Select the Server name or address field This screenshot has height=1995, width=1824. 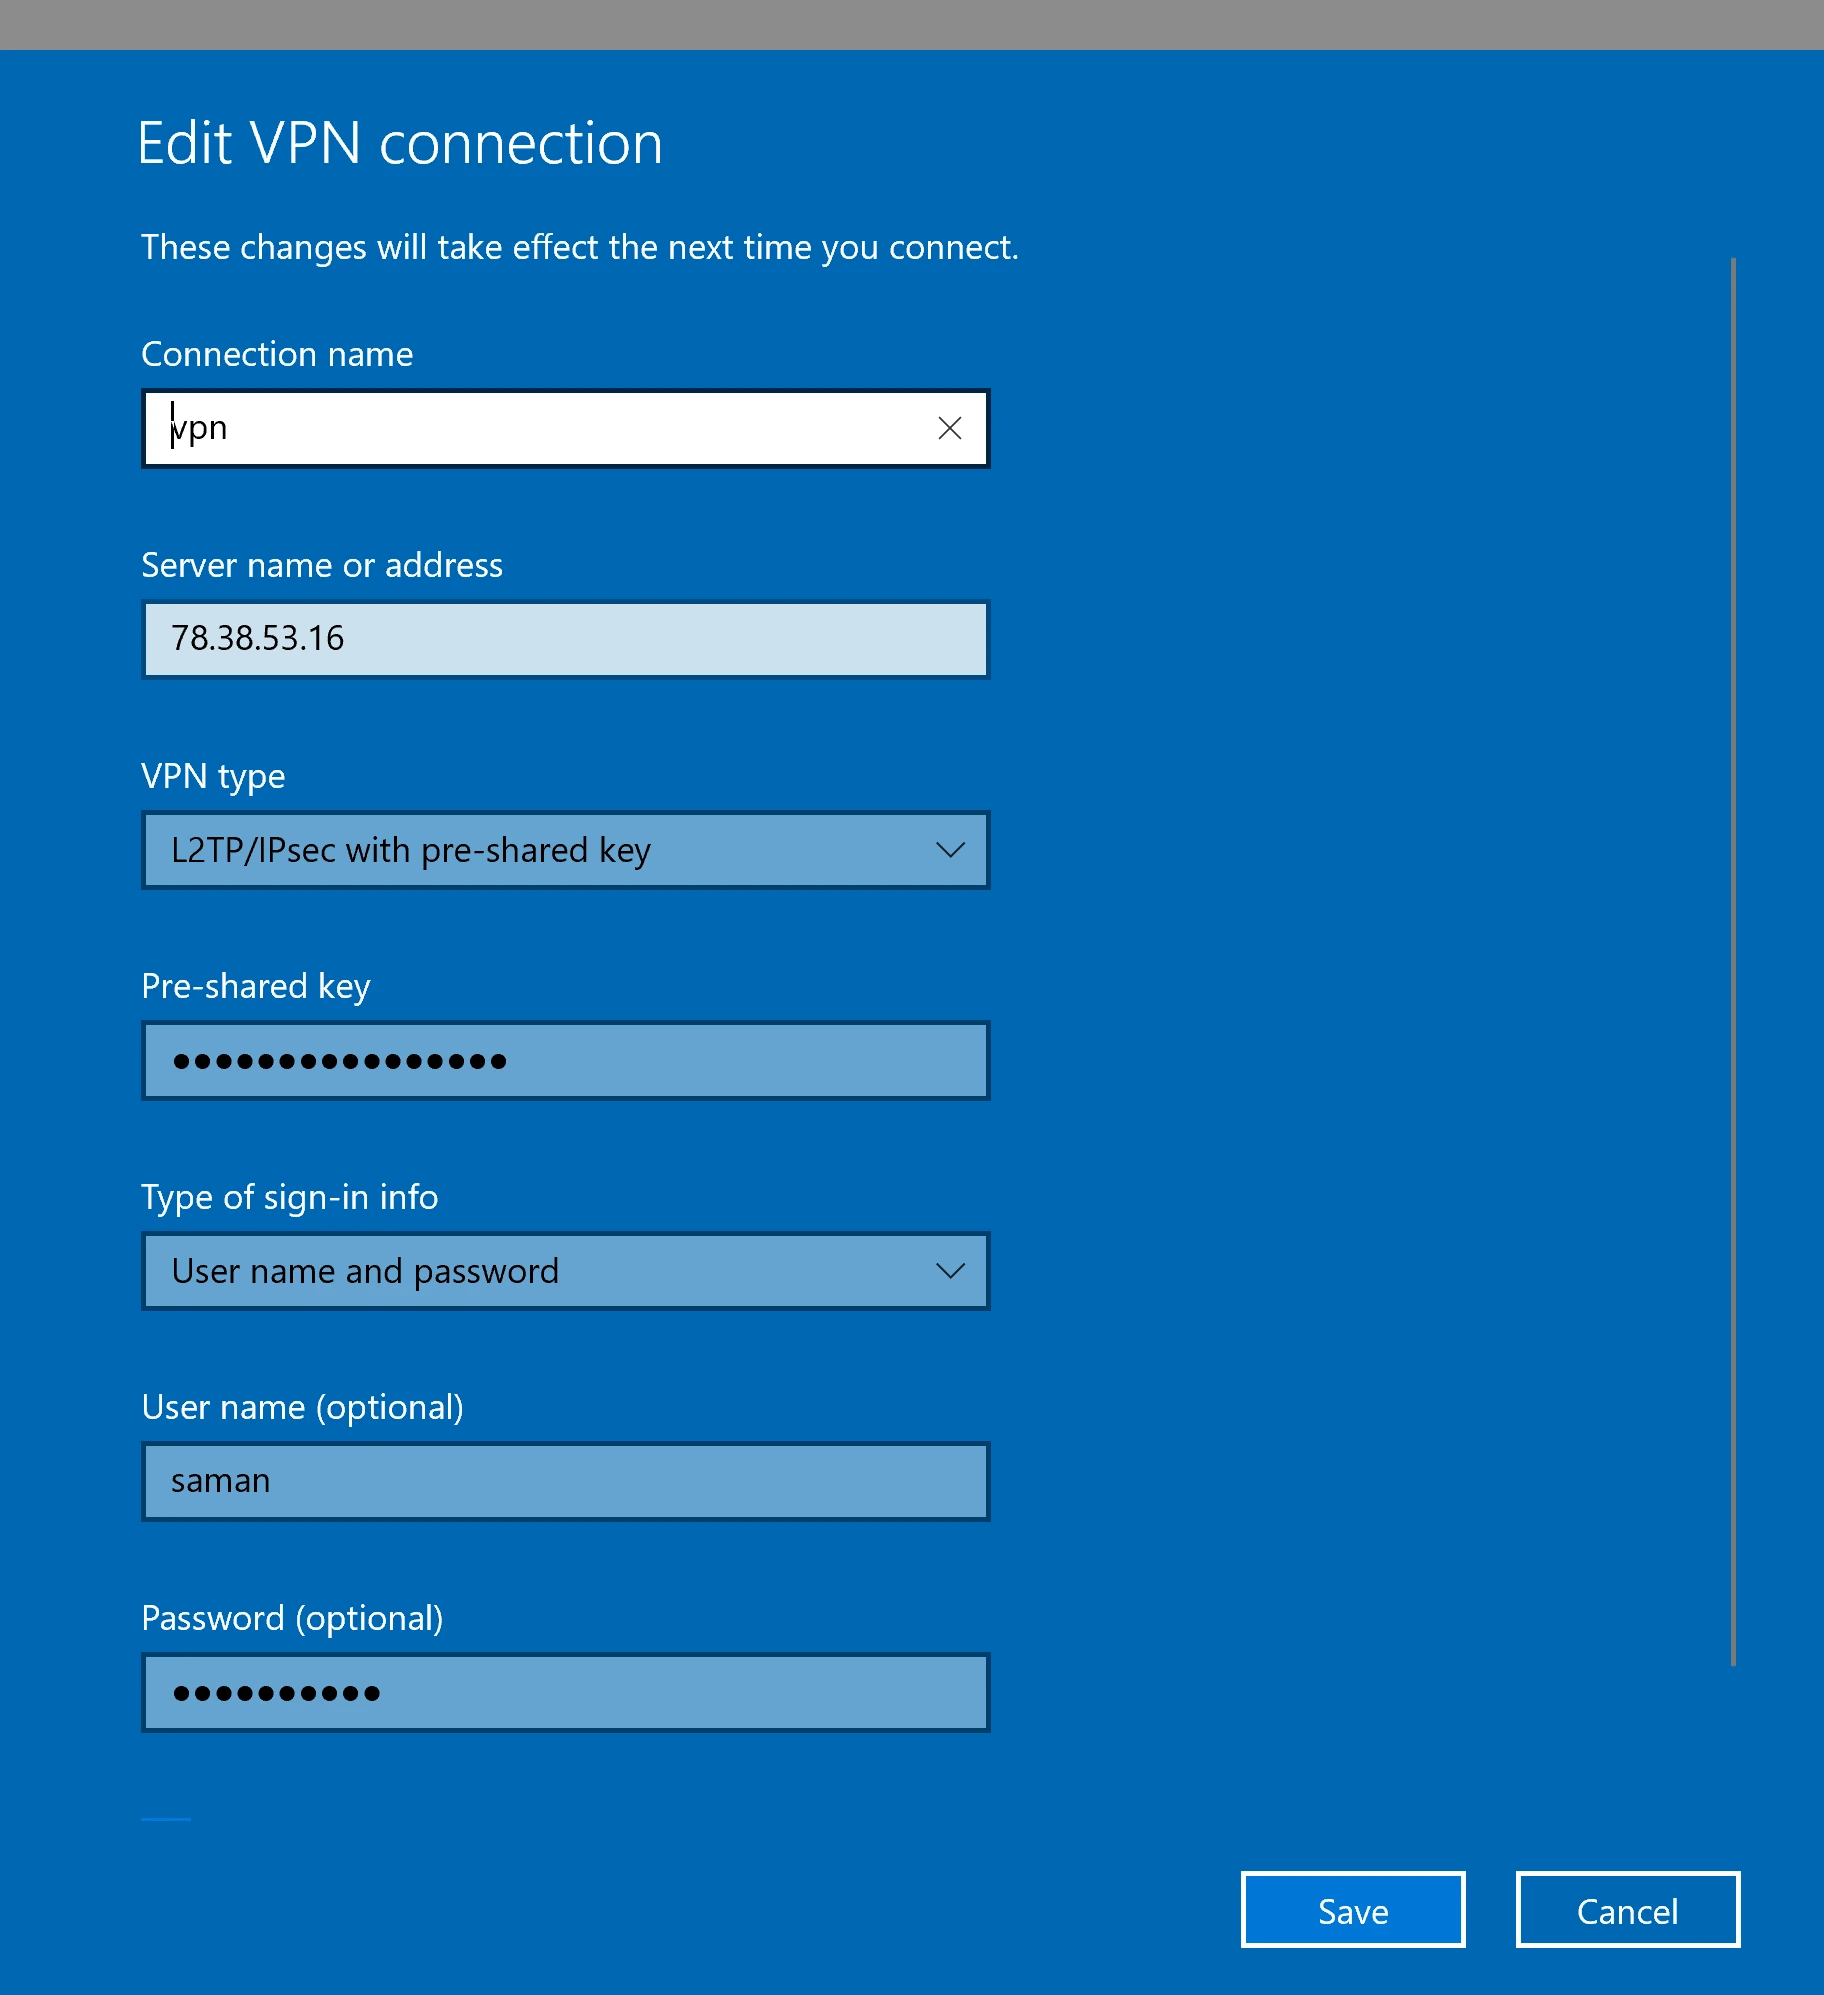click(565, 639)
